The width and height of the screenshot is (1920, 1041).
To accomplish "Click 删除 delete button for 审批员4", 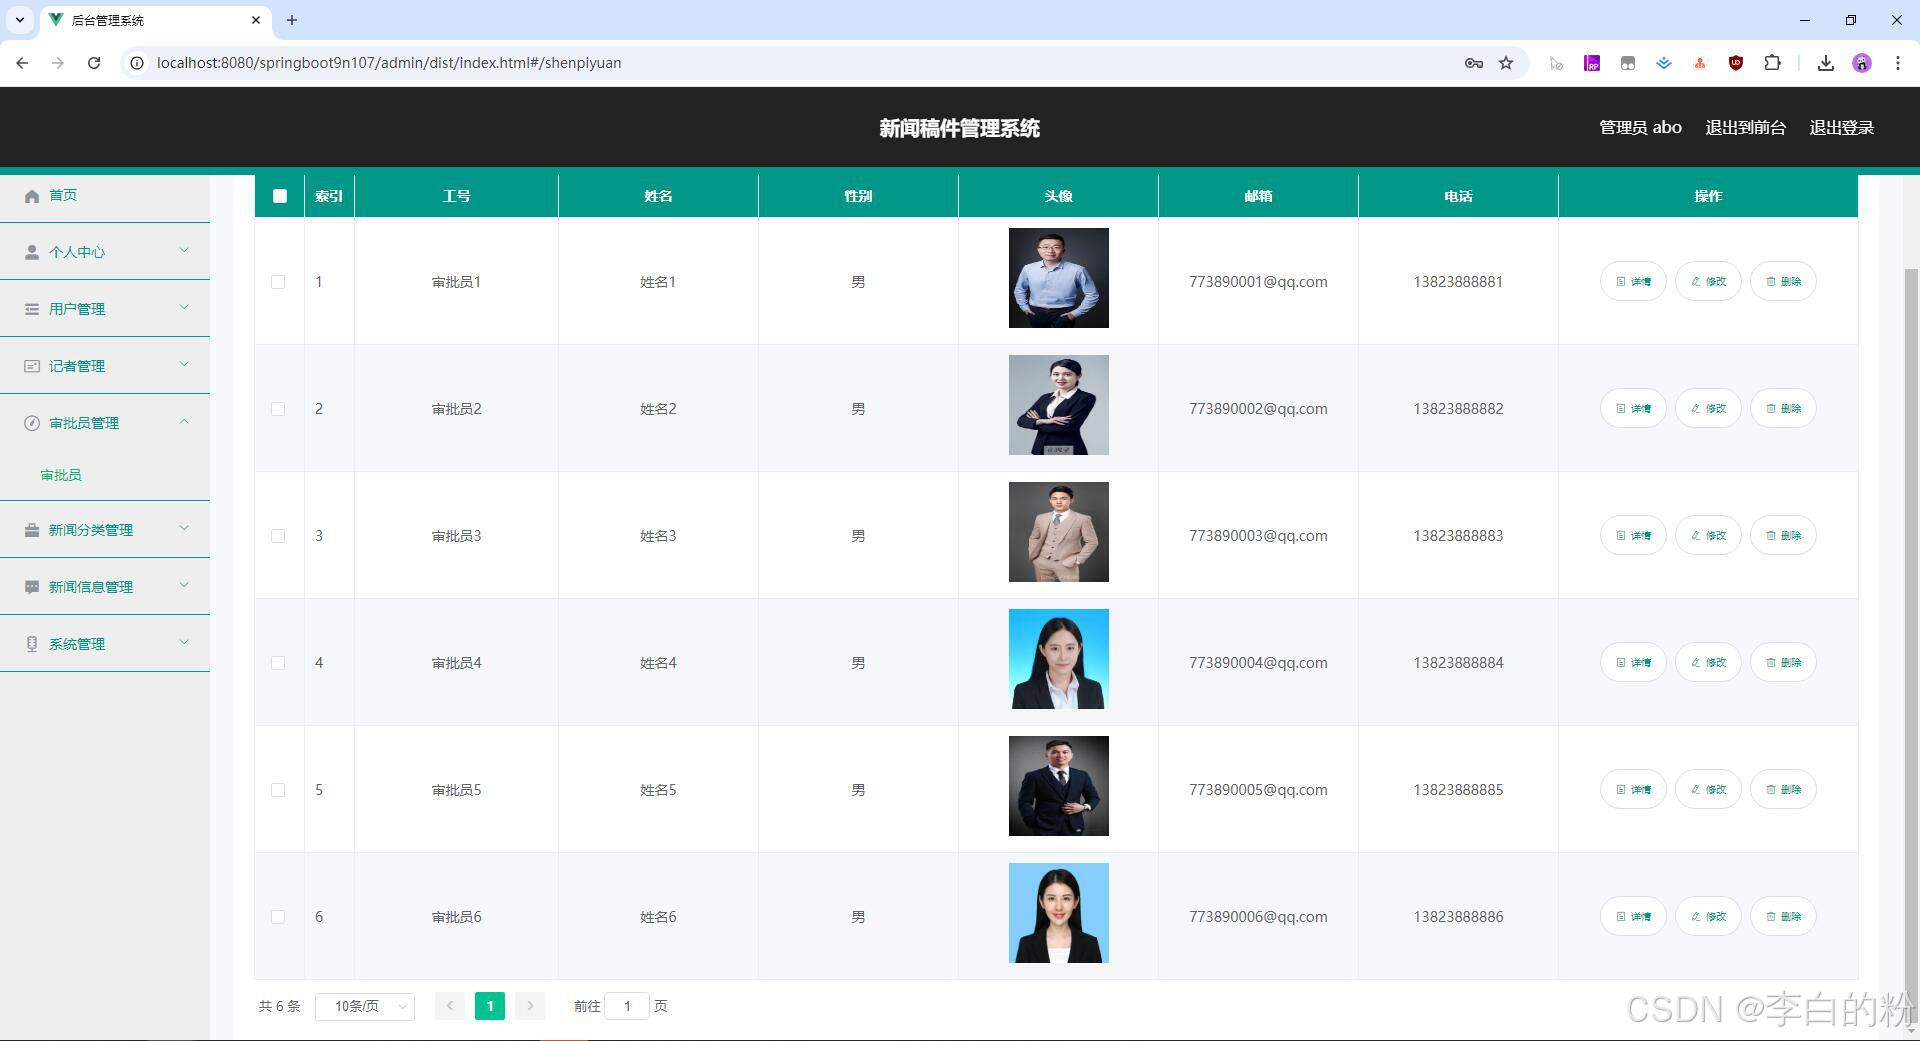I will pyautogui.click(x=1783, y=662).
